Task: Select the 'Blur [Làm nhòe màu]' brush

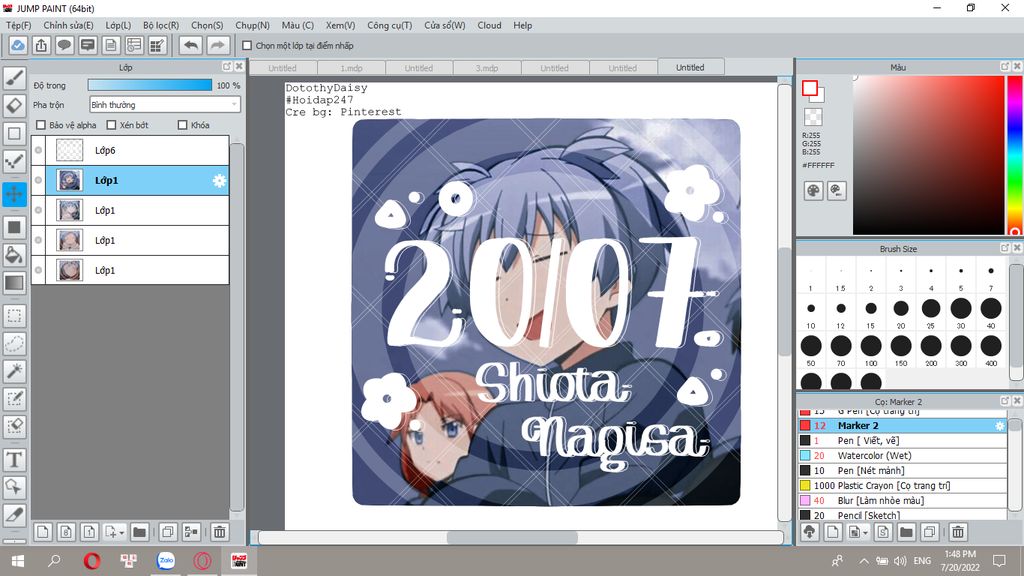Action: point(903,501)
